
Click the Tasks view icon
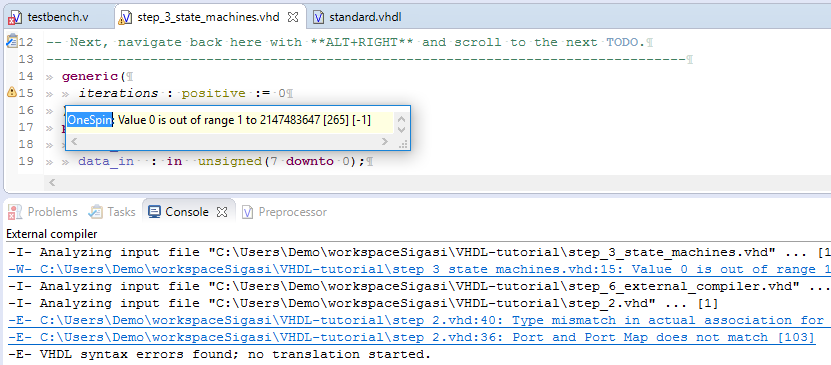tap(95, 212)
